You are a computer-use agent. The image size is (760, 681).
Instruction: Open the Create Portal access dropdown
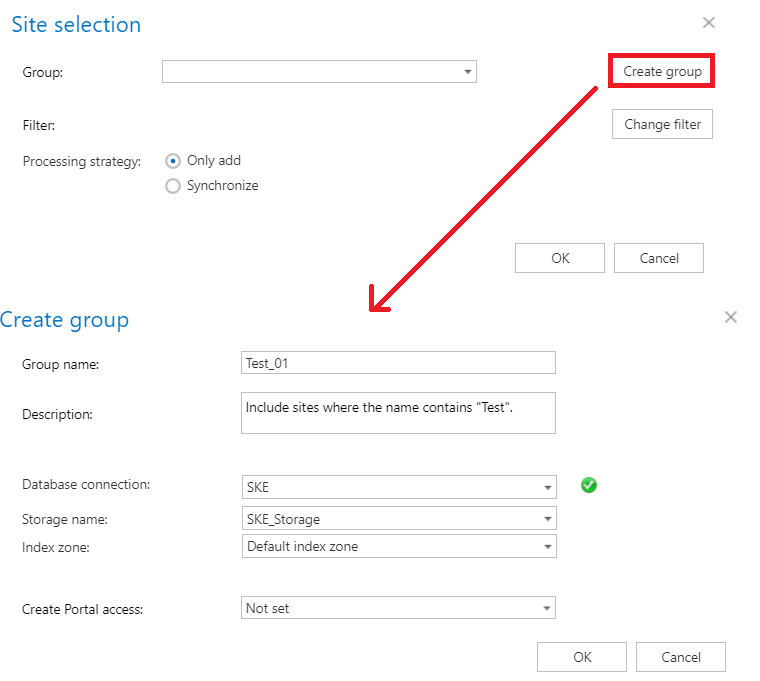[x=547, y=608]
